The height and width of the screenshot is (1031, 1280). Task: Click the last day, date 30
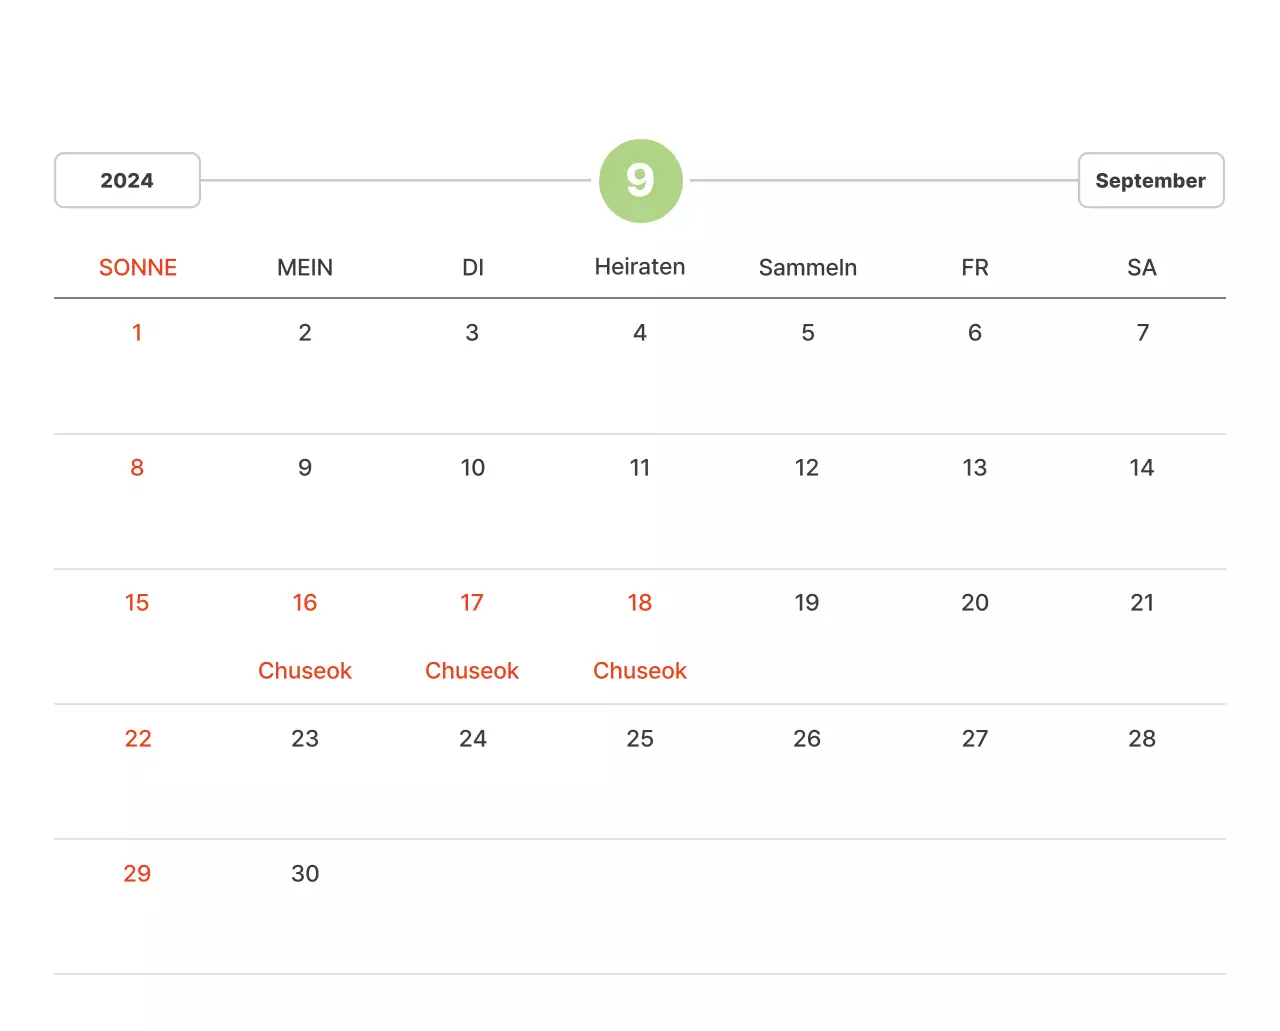coord(305,874)
